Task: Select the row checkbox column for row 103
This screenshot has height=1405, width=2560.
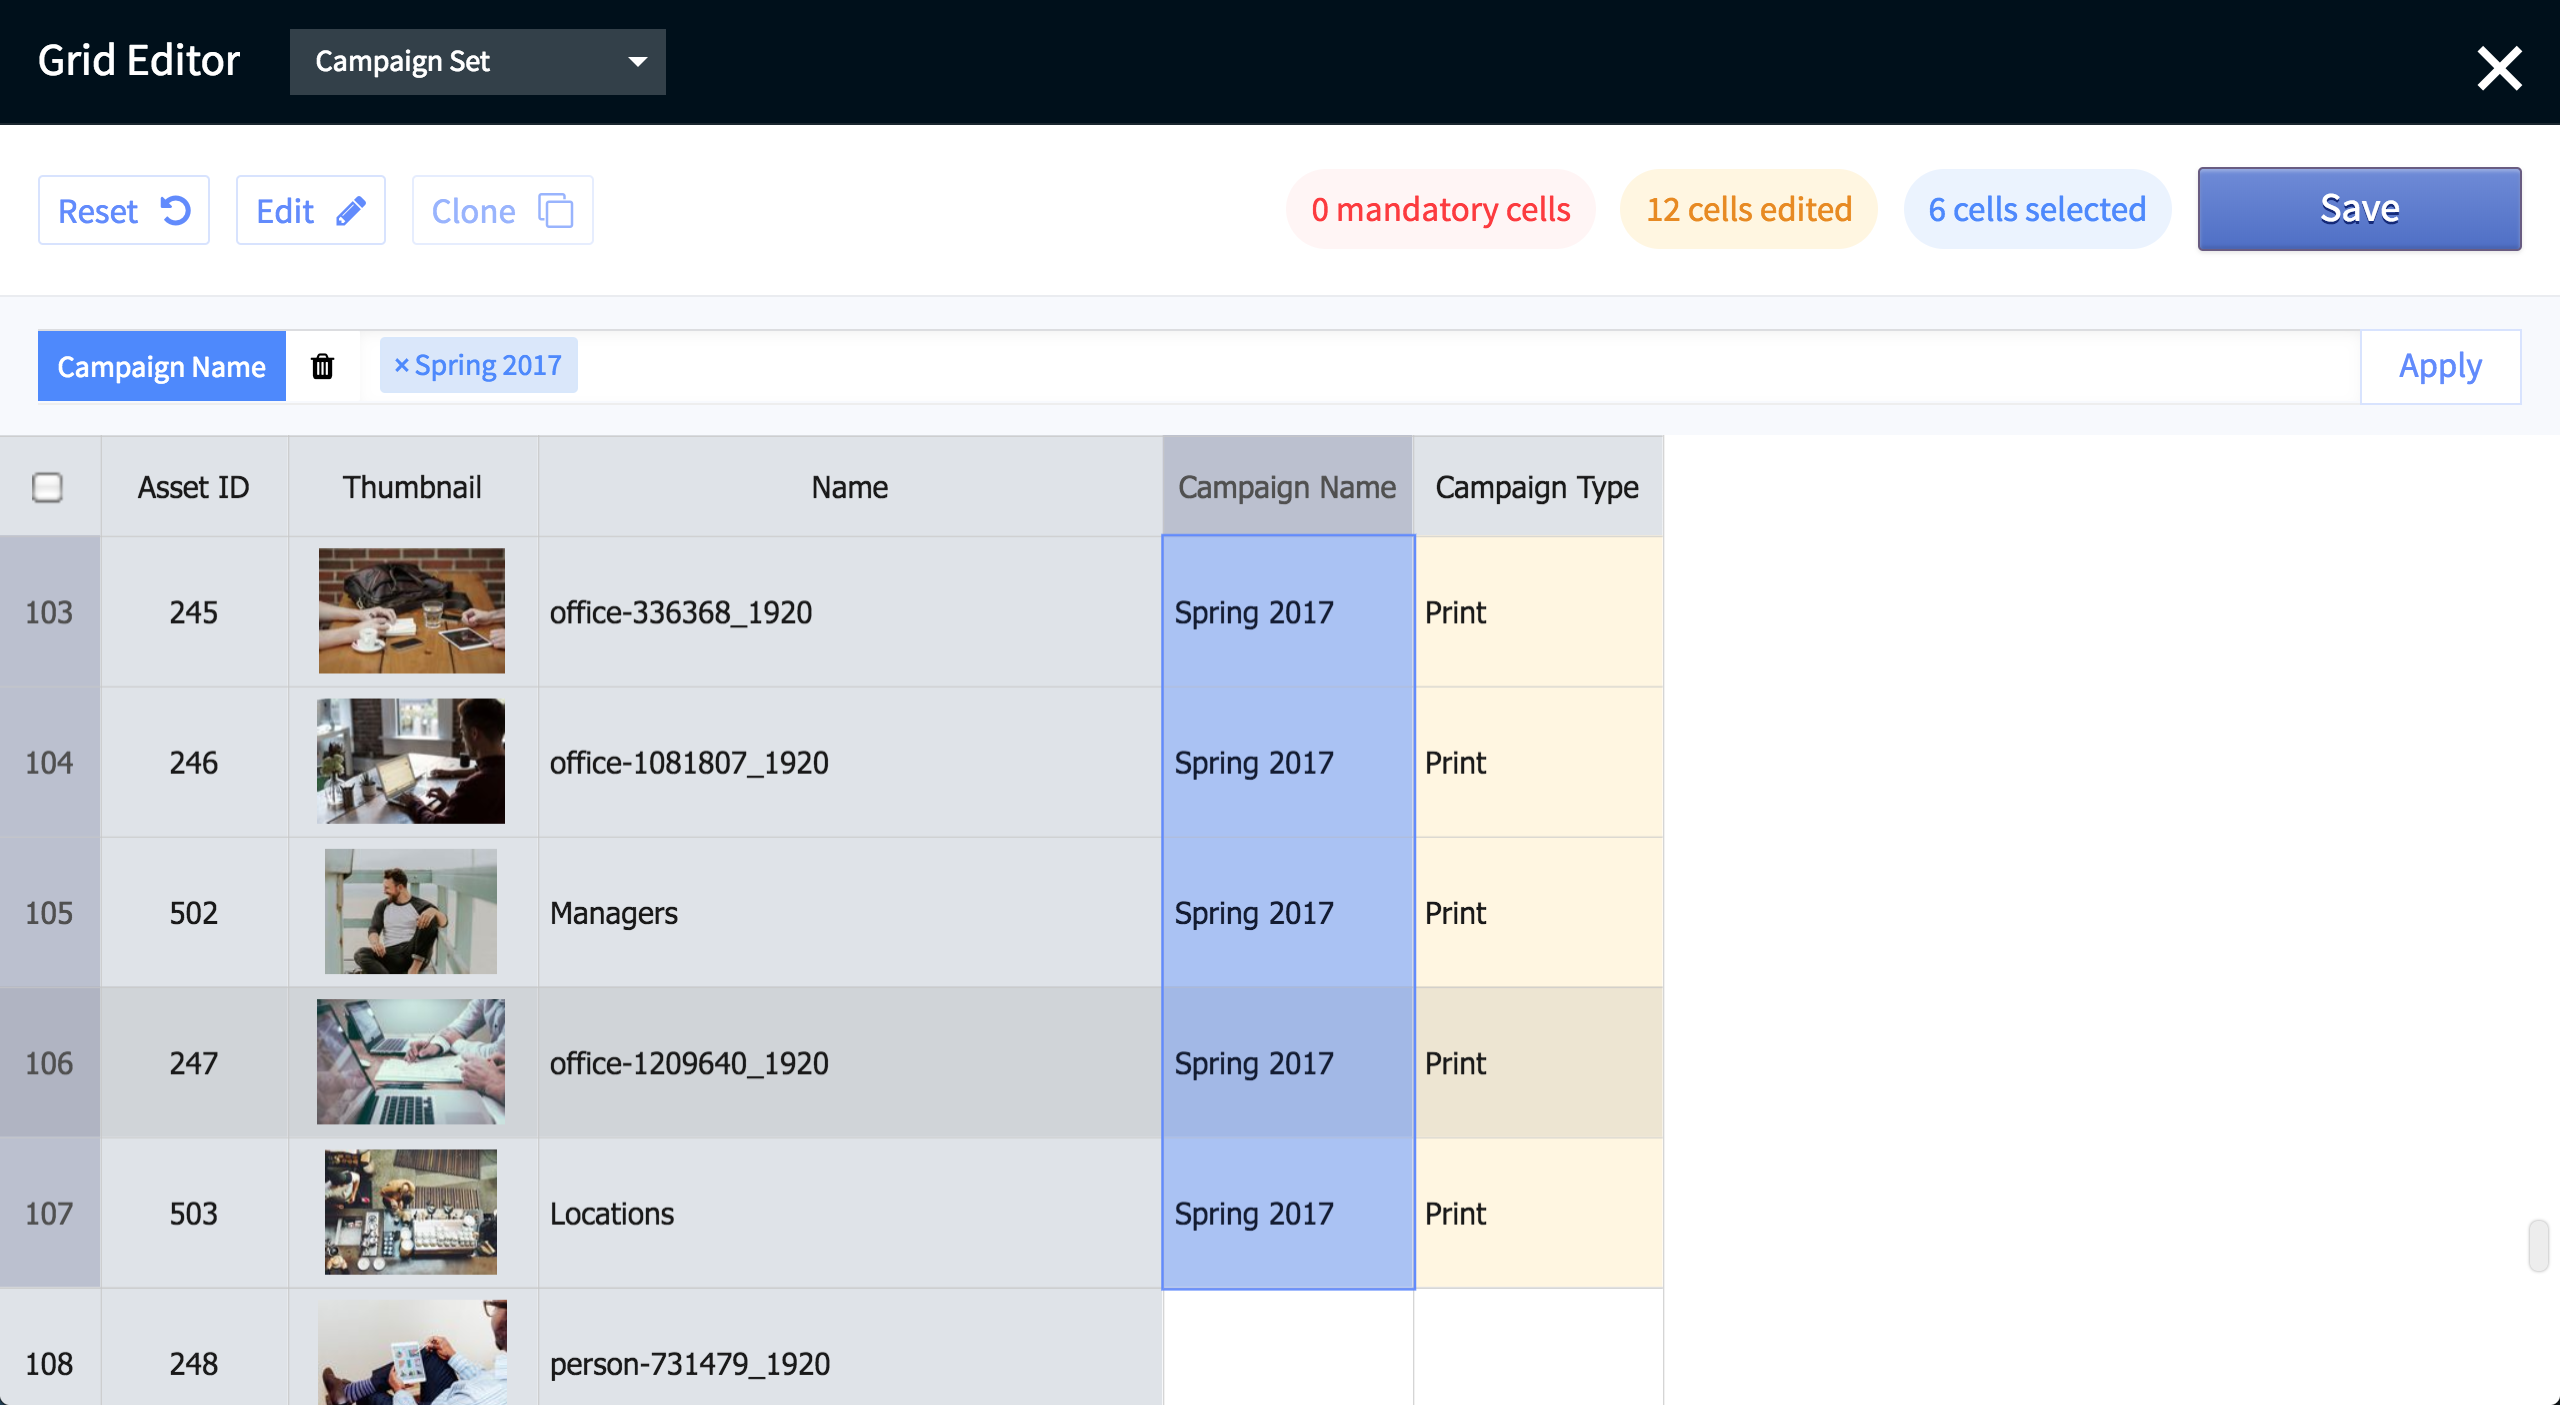Action: click(x=48, y=612)
